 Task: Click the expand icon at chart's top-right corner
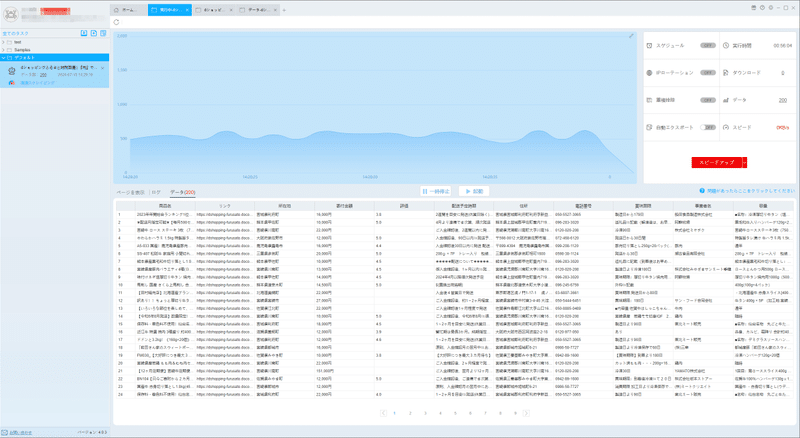point(631,36)
